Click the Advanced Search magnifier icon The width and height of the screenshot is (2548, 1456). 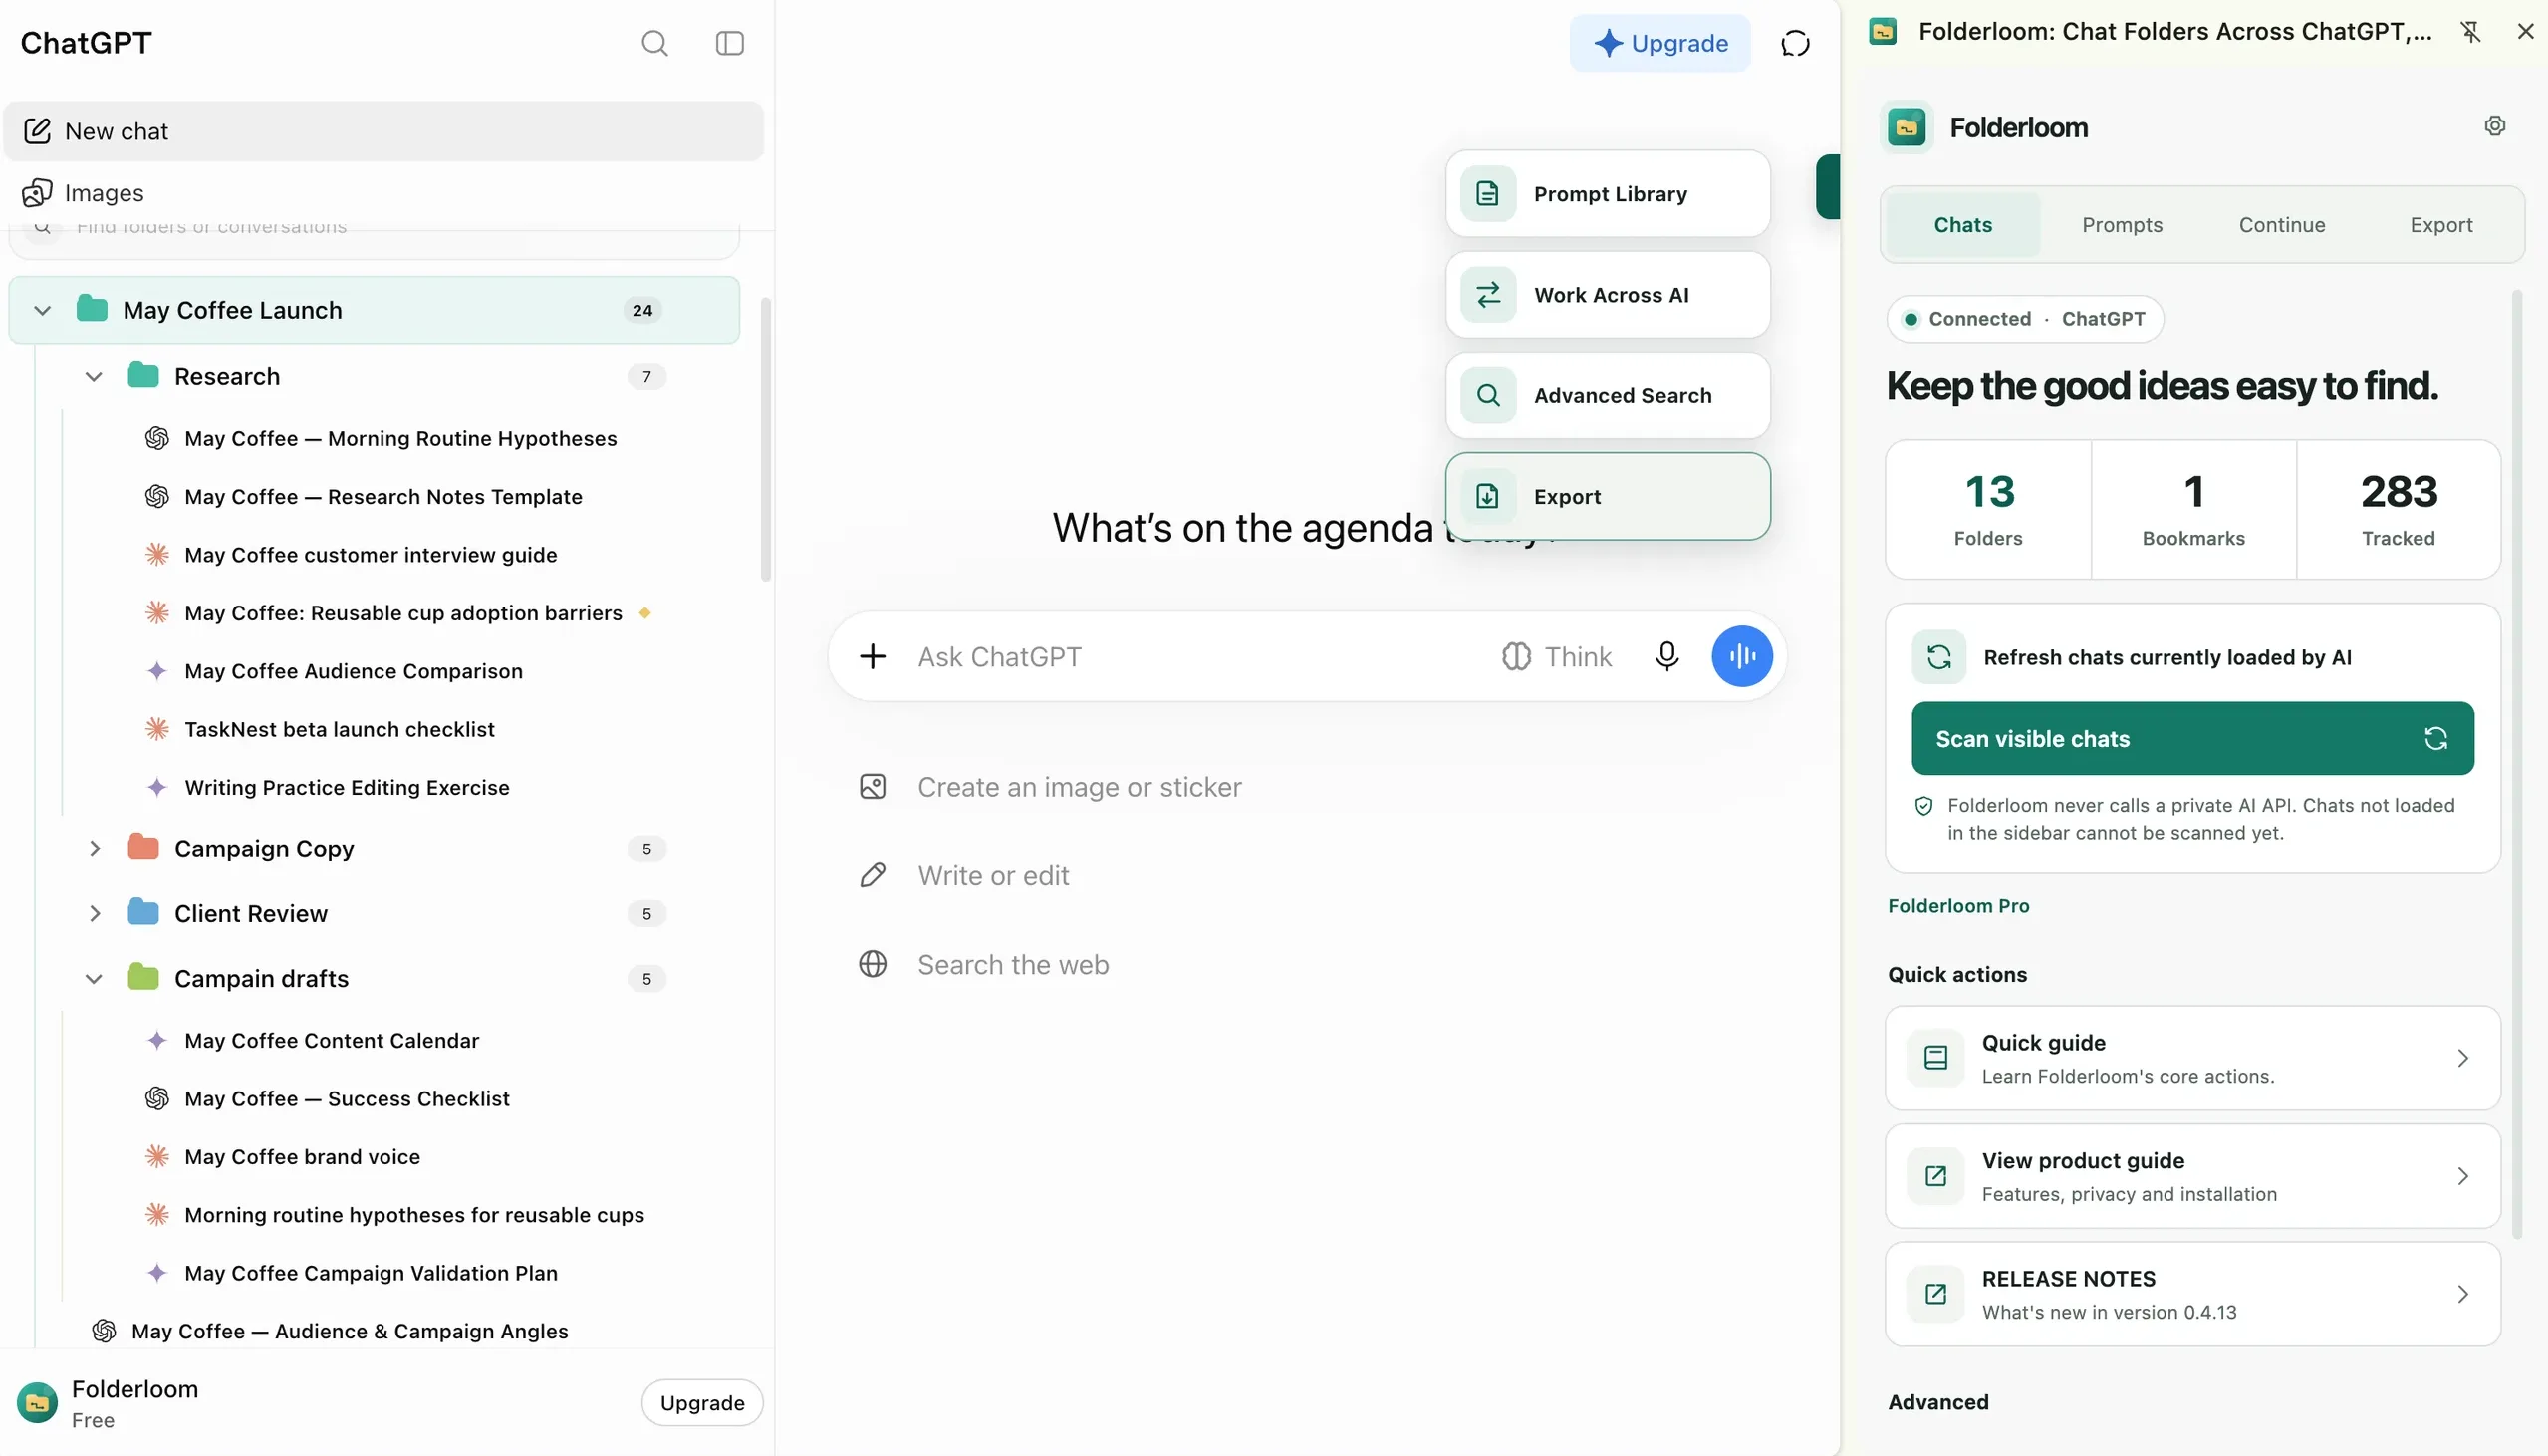pyautogui.click(x=1487, y=396)
